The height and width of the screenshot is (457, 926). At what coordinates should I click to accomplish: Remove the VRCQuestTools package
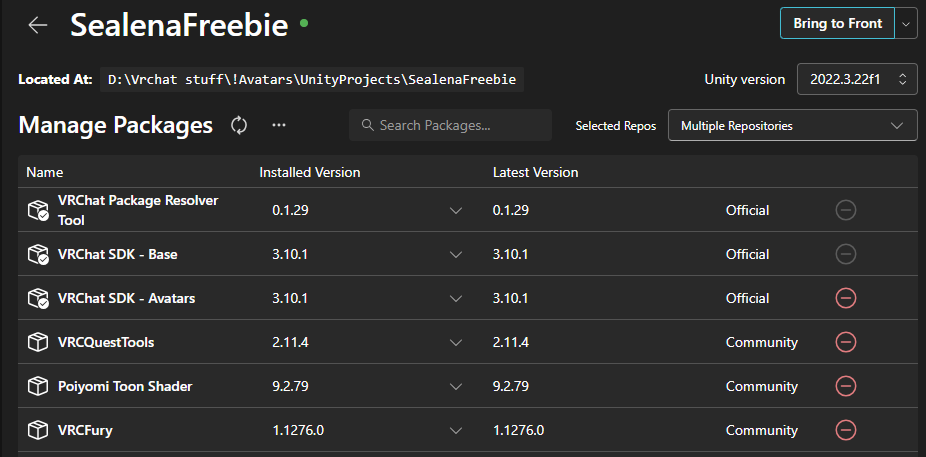pos(845,342)
